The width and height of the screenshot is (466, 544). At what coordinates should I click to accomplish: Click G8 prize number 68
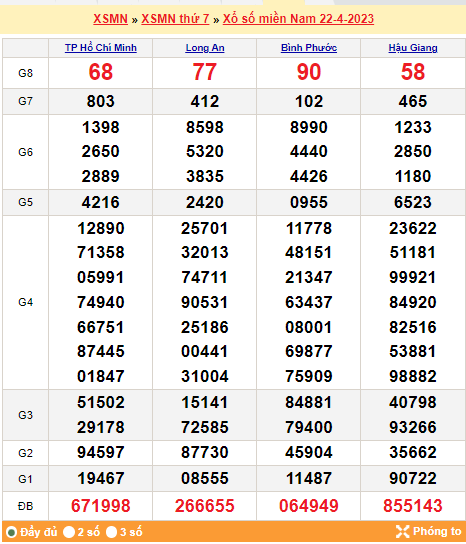click(101, 72)
